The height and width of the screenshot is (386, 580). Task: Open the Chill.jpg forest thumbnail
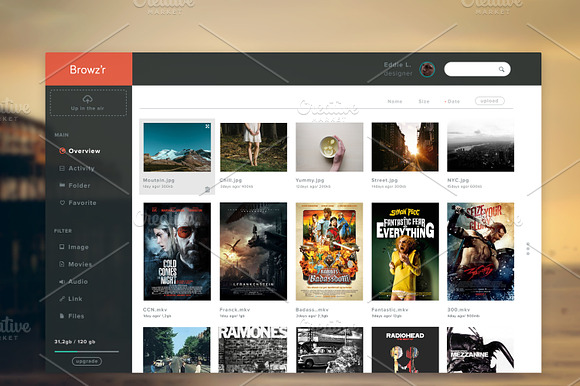point(253,147)
